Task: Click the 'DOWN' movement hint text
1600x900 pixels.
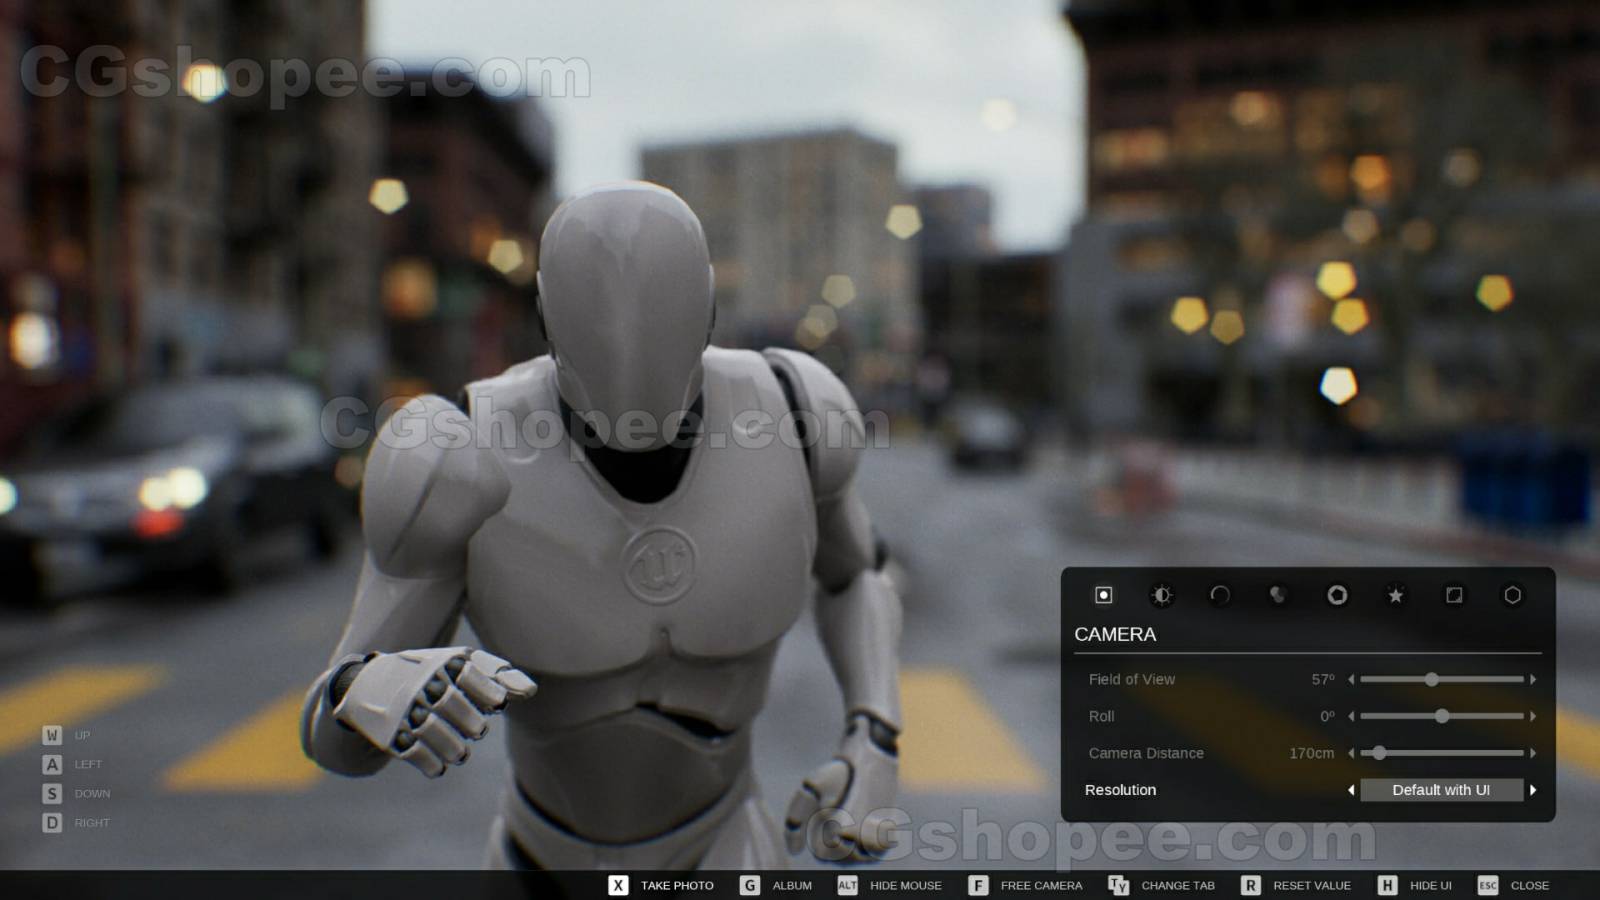Action: click(92, 793)
